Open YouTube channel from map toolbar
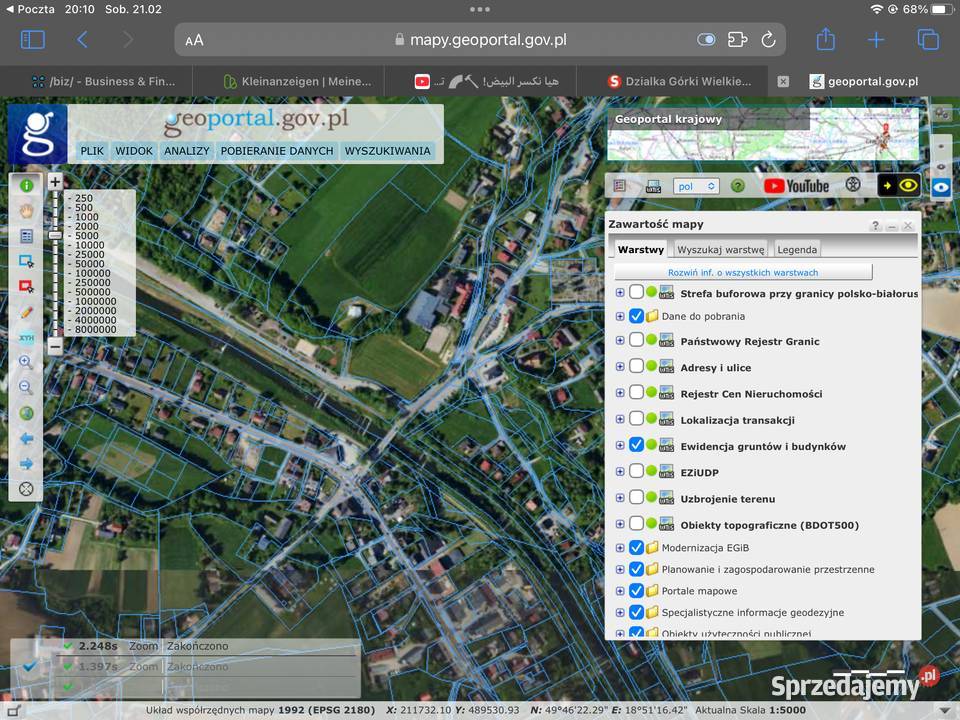 [796, 186]
